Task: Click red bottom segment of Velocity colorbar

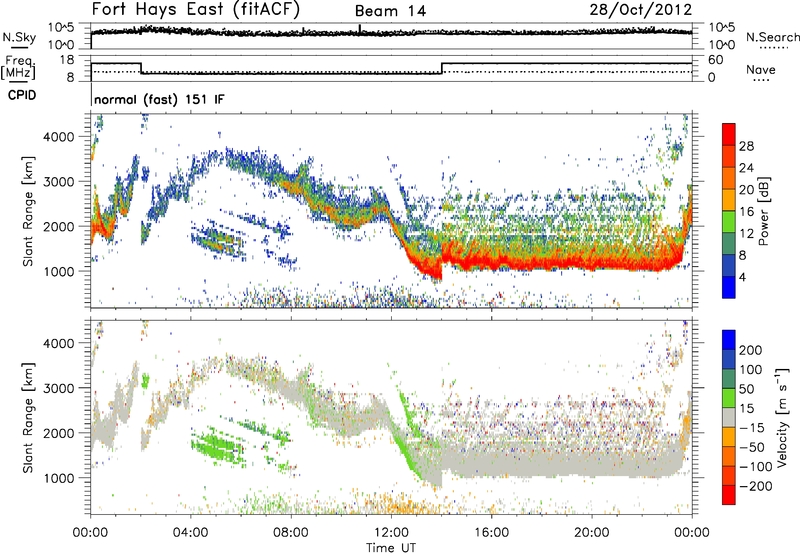Action: point(729,495)
